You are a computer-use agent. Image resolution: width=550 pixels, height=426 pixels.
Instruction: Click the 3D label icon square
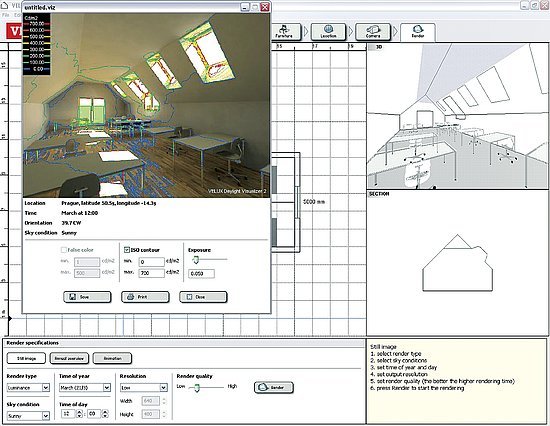(x=371, y=47)
